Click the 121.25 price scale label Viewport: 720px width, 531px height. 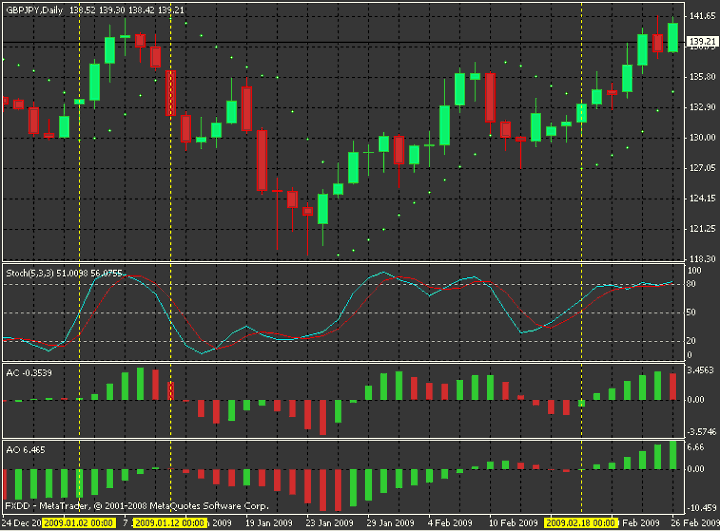coord(700,229)
